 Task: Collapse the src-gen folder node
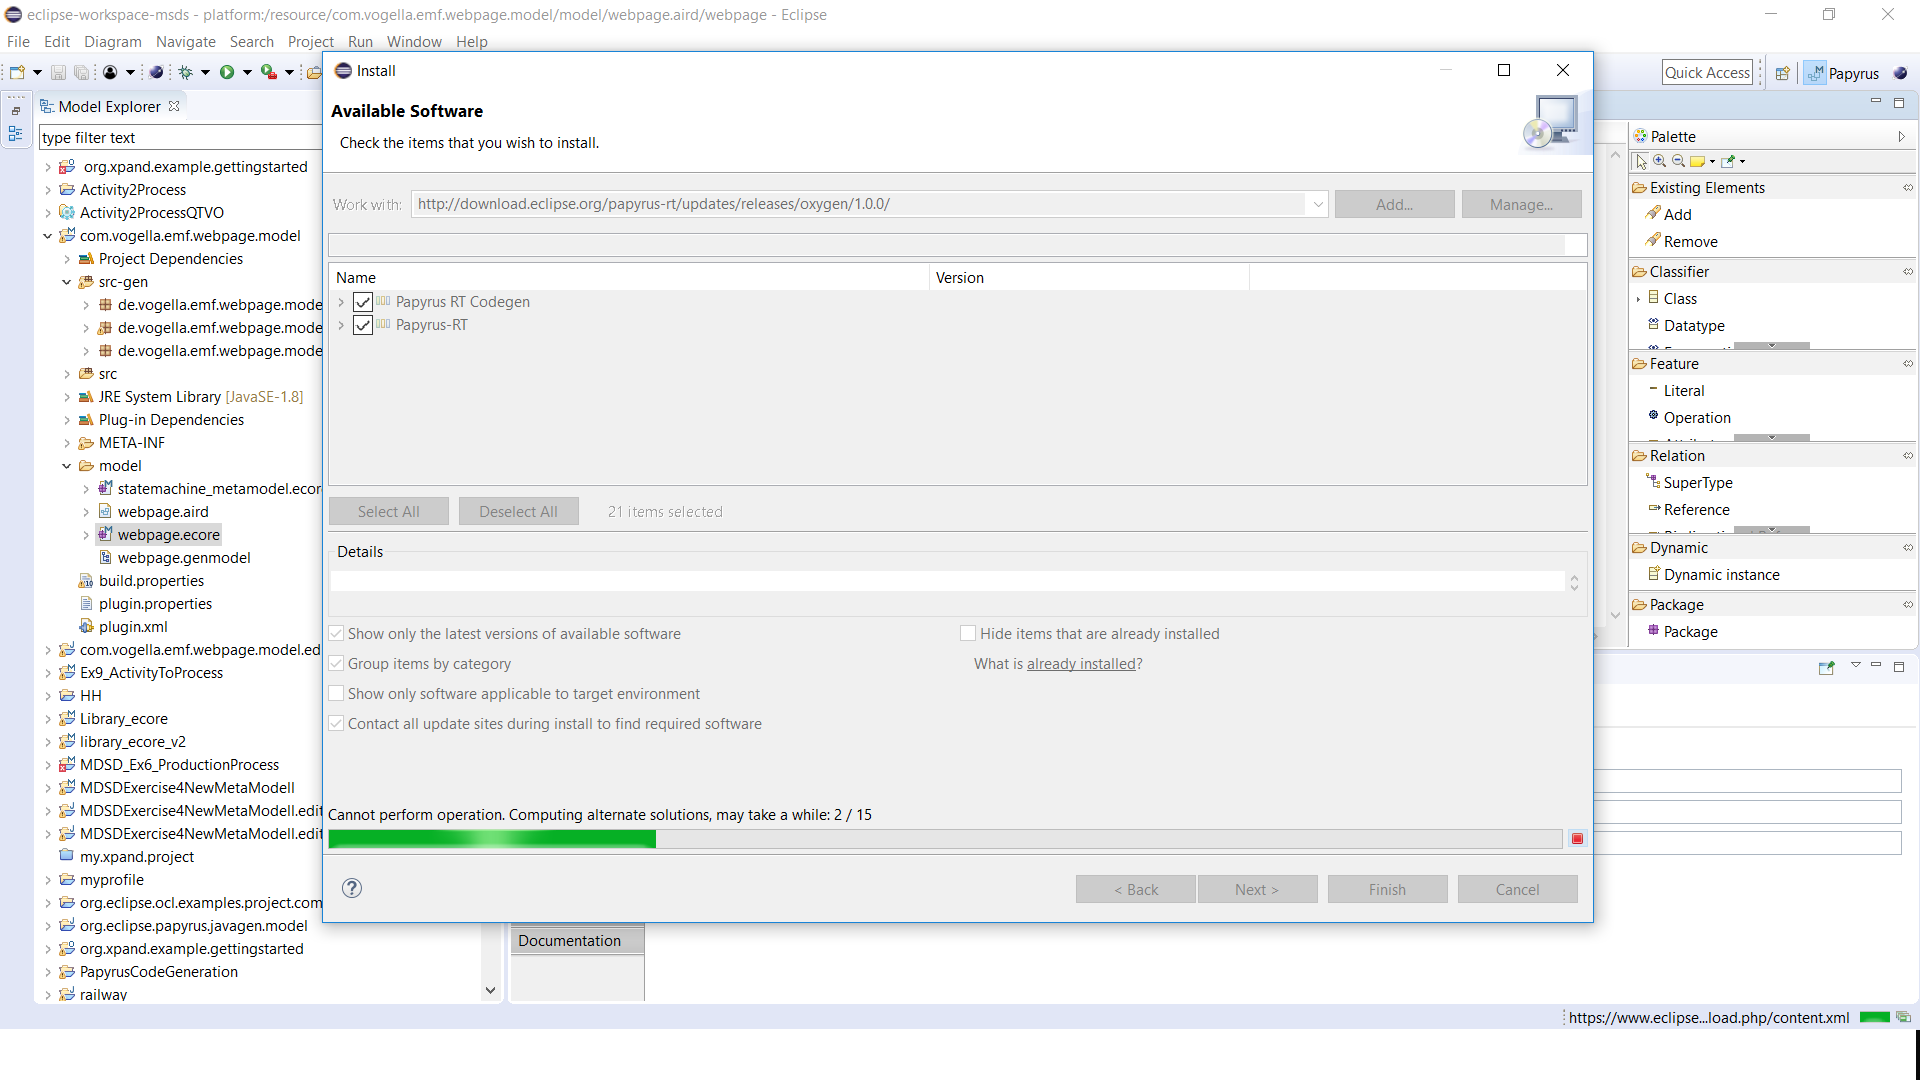(x=66, y=282)
